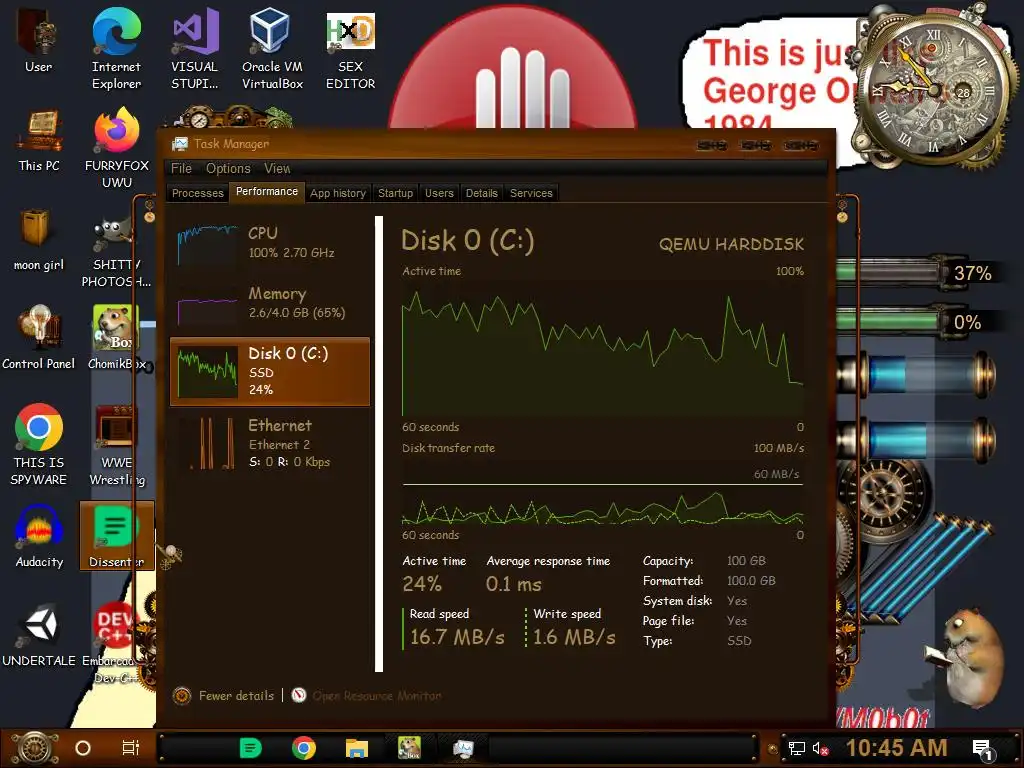Open File Explorer from the taskbar
Screen dimensions: 1024x768
(357, 748)
